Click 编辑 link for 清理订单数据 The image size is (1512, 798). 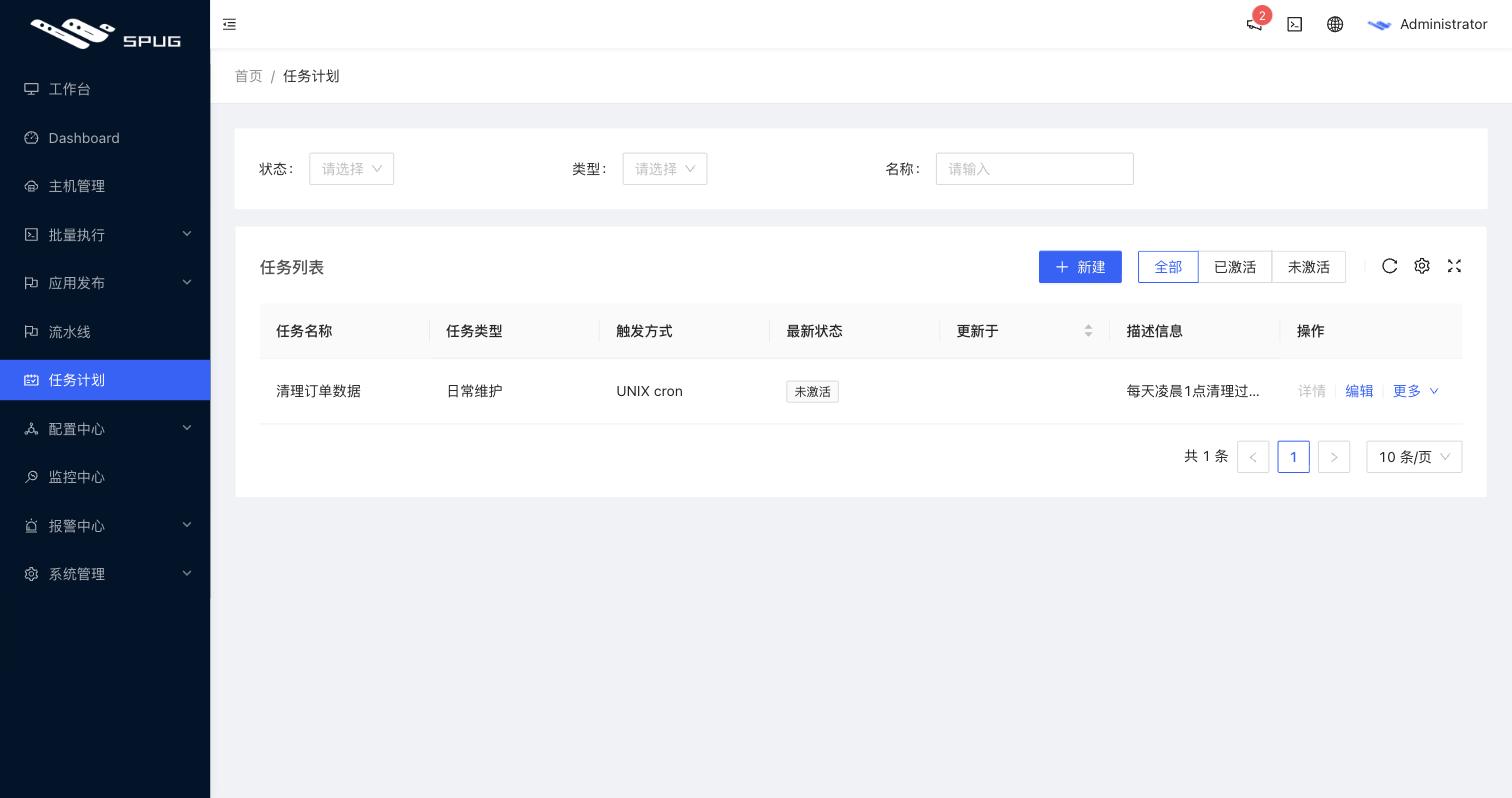pyautogui.click(x=1359, y=391)
